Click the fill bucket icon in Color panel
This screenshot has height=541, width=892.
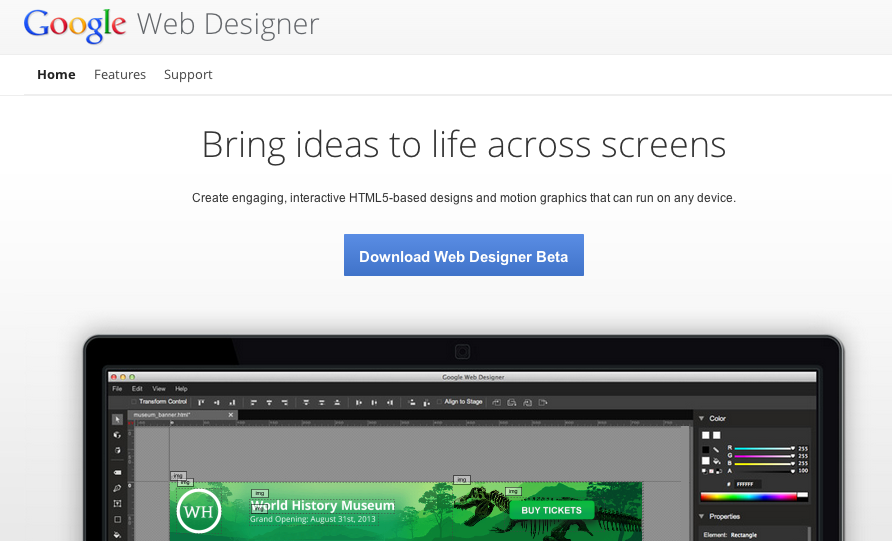[716, 461]
